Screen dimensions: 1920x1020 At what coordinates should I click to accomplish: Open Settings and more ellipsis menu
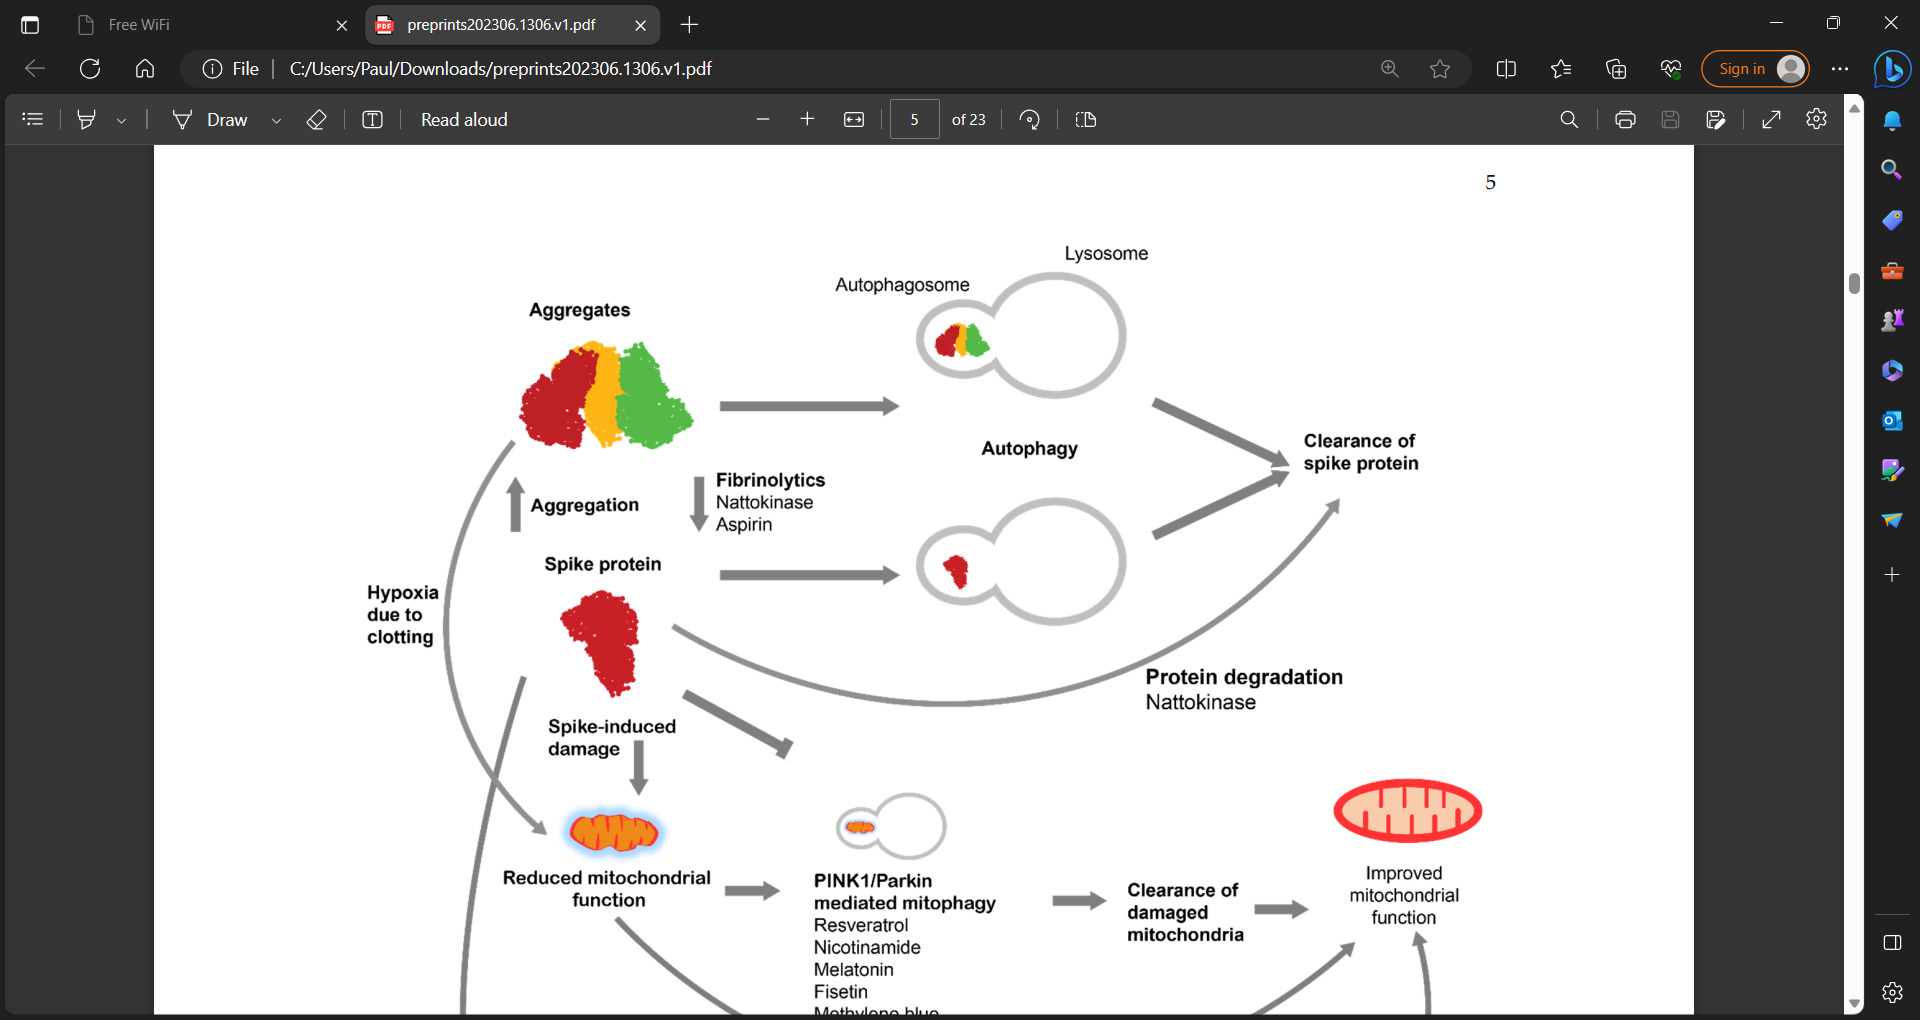[1840, 69]
